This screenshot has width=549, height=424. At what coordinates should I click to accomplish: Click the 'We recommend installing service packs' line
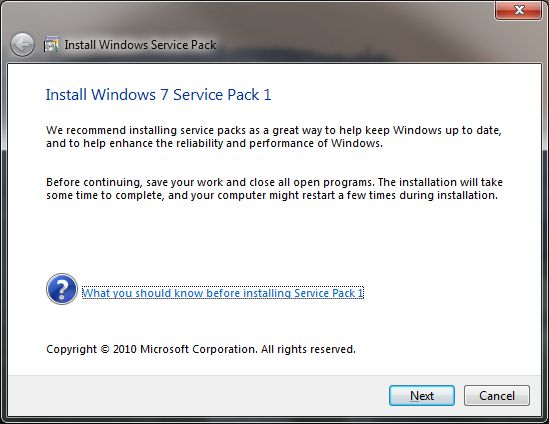[274, 130]
